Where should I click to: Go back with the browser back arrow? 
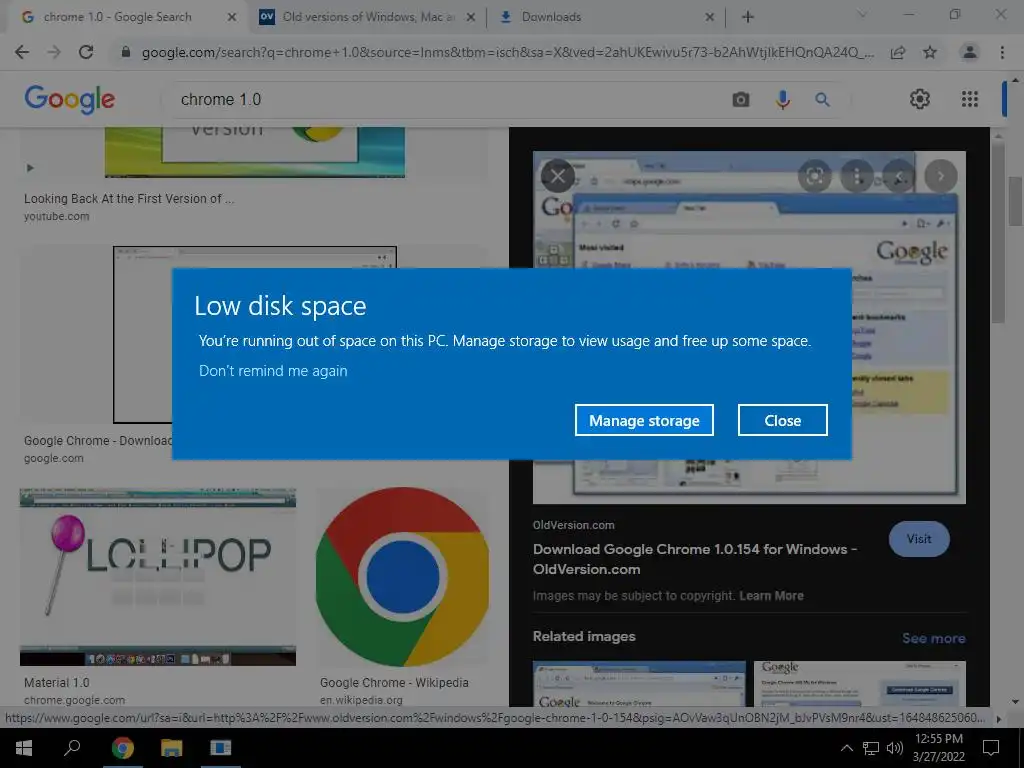point(22,52)
